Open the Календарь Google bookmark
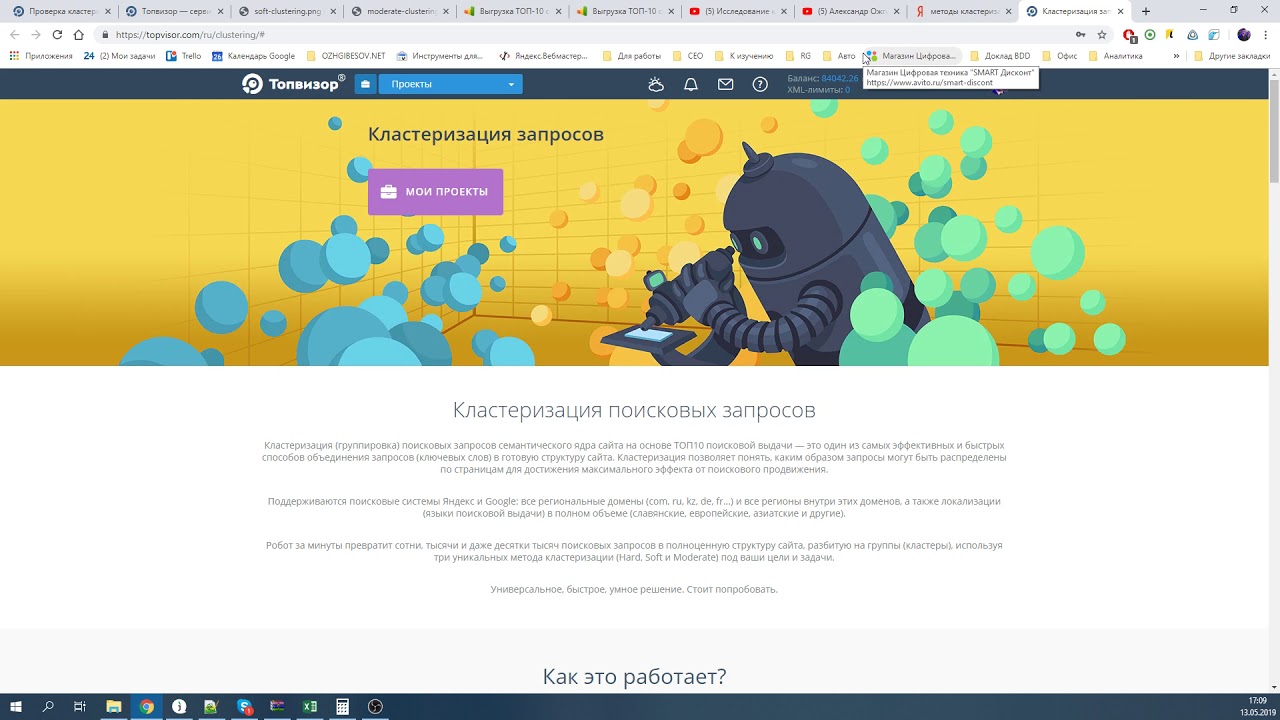This screenshot has width=1280, height=720. (x=253, y=56)
